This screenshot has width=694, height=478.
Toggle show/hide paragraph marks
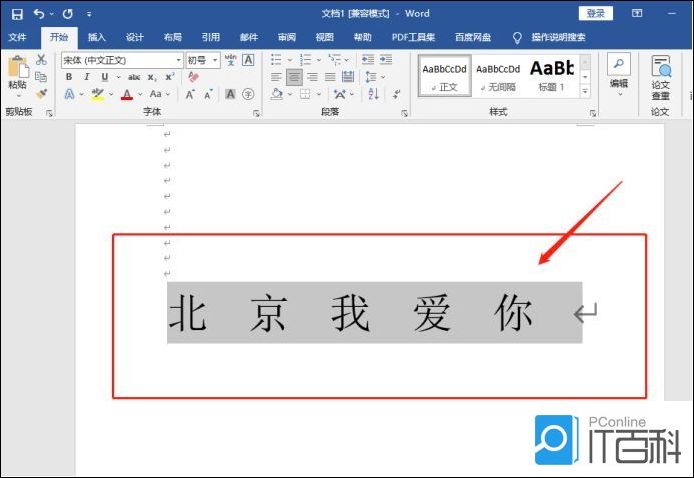[397, 94]
